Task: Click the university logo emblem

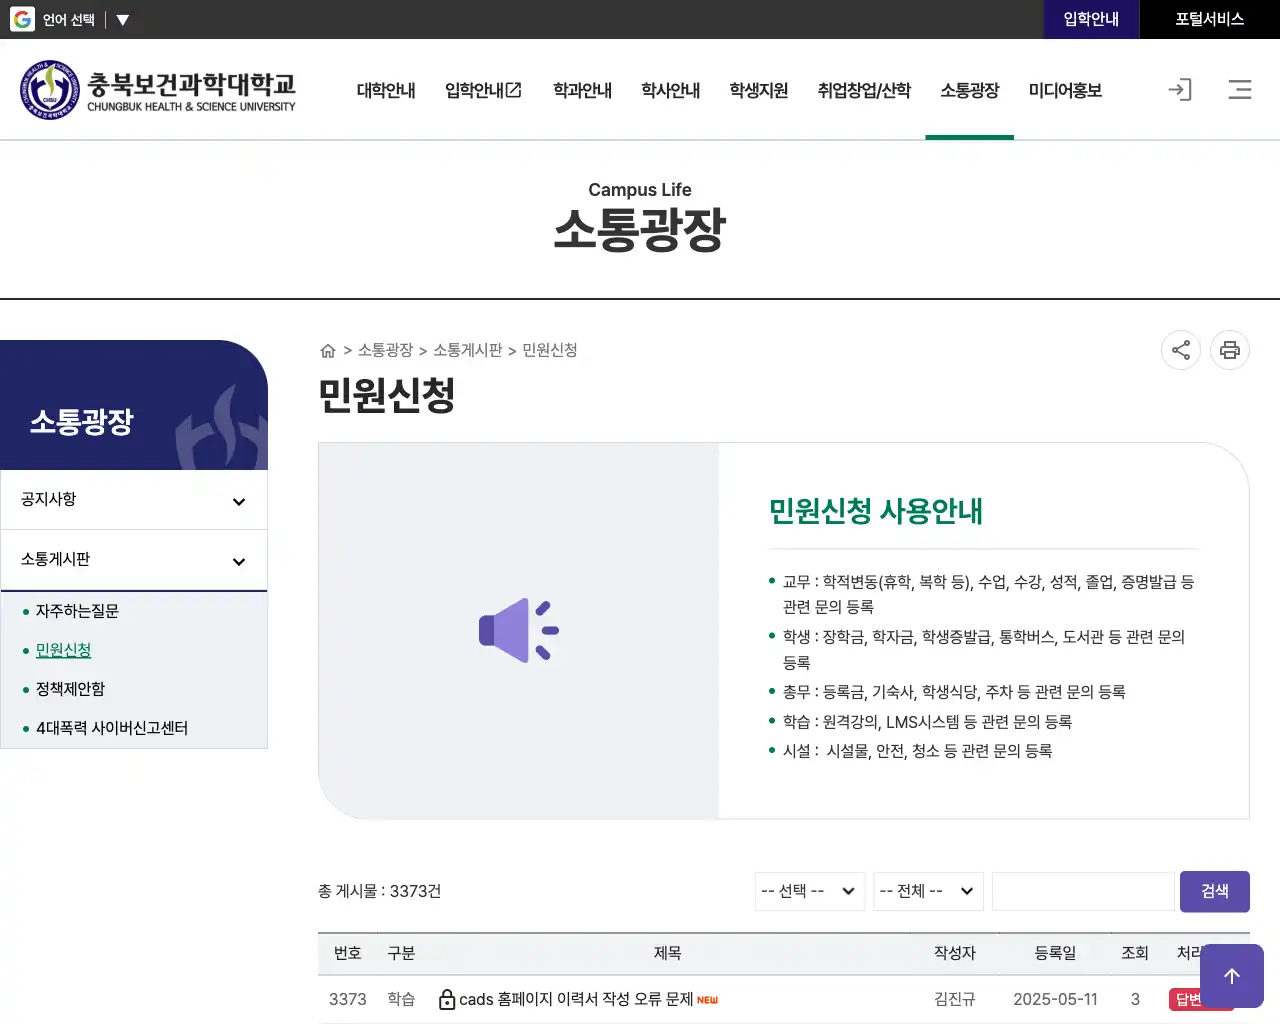Action: (x=49, y=90)
